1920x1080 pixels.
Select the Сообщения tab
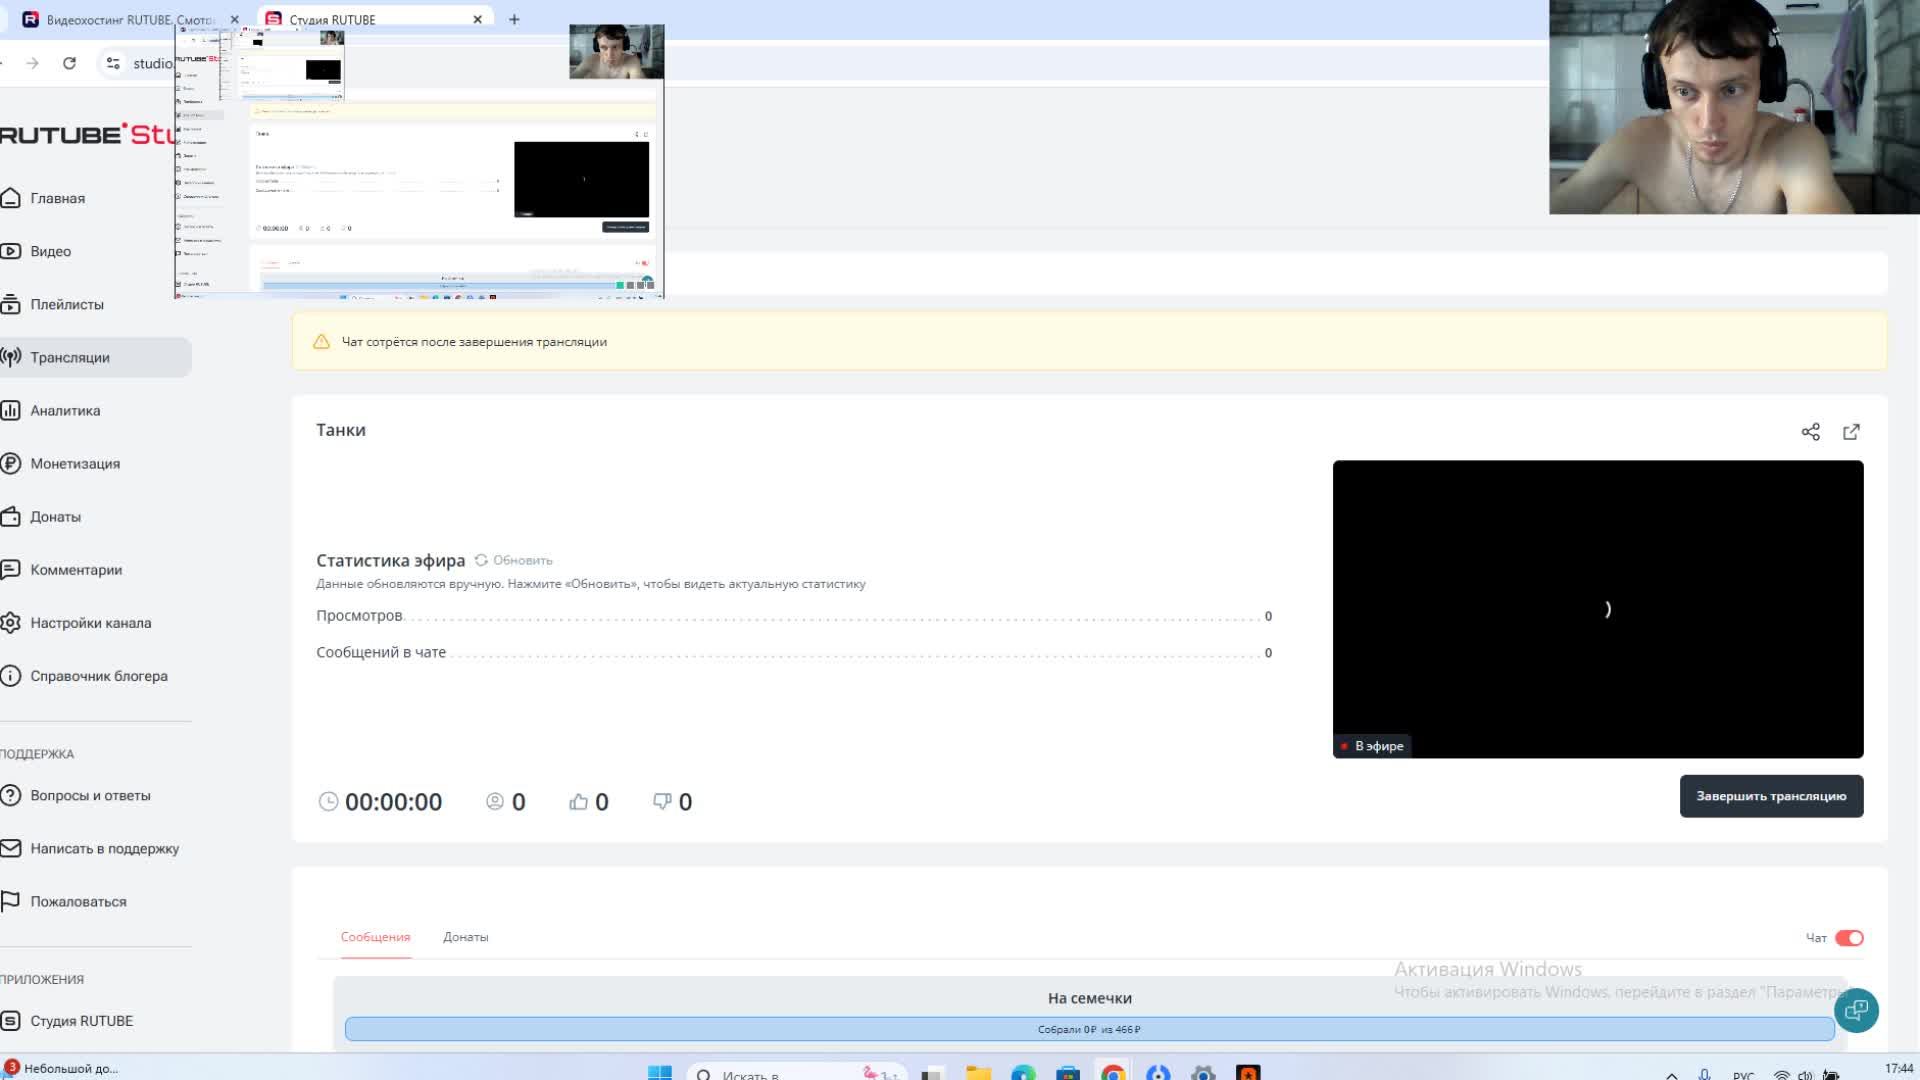point(375,938)
